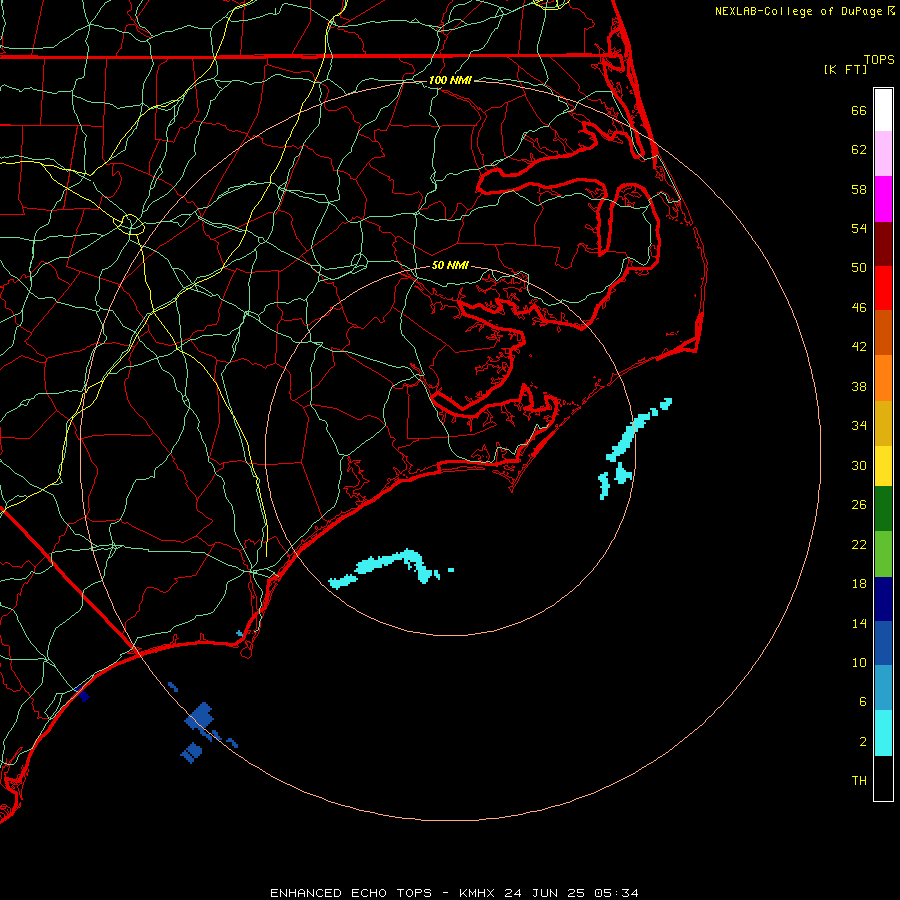This screenshot has width=900, height=900.
Task: Click the bright red swatch between 46 and 50
Action: click(883, 288)
